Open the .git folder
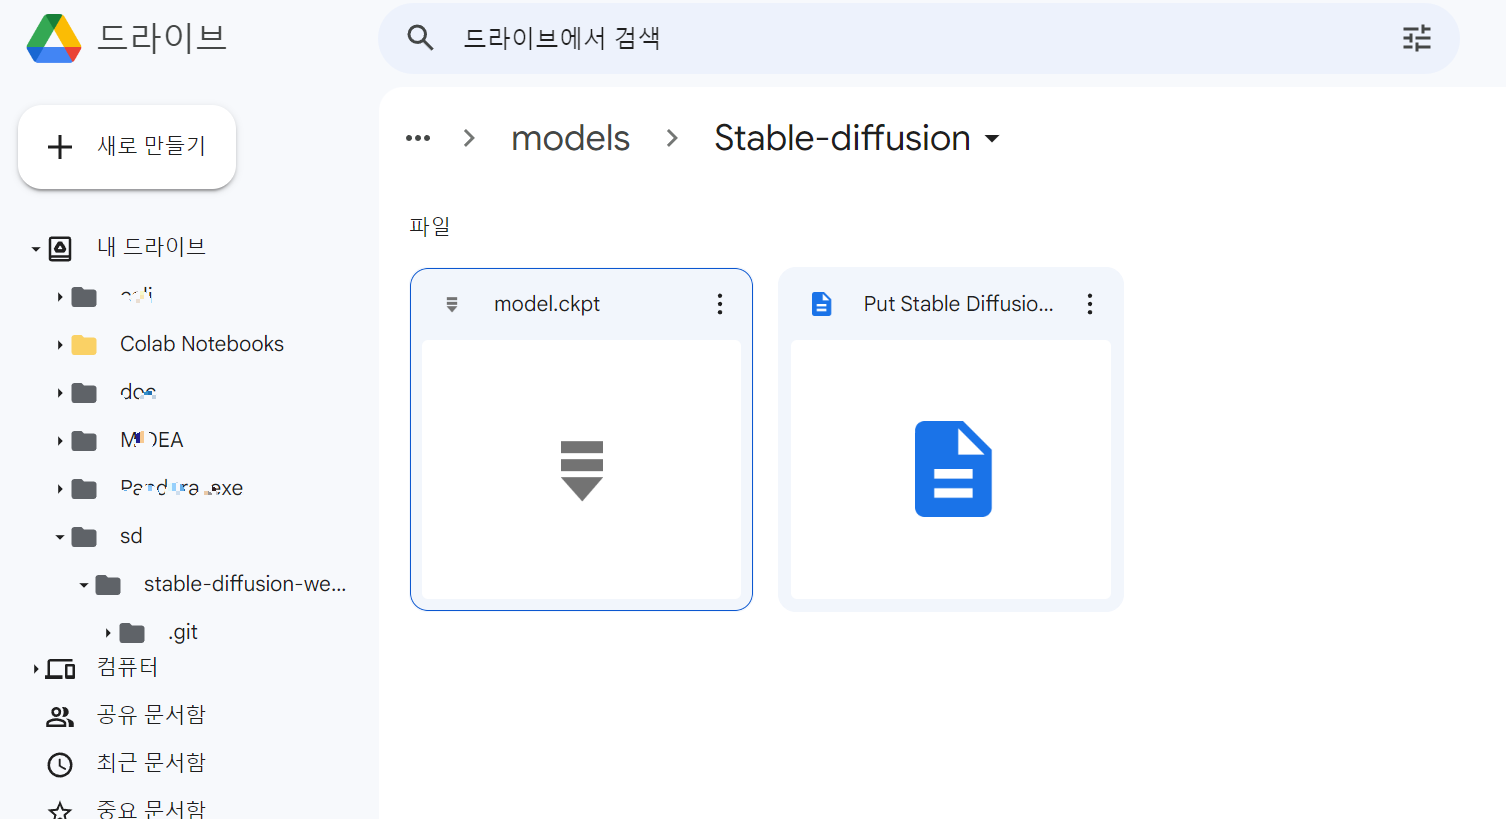 coord(183,632)
